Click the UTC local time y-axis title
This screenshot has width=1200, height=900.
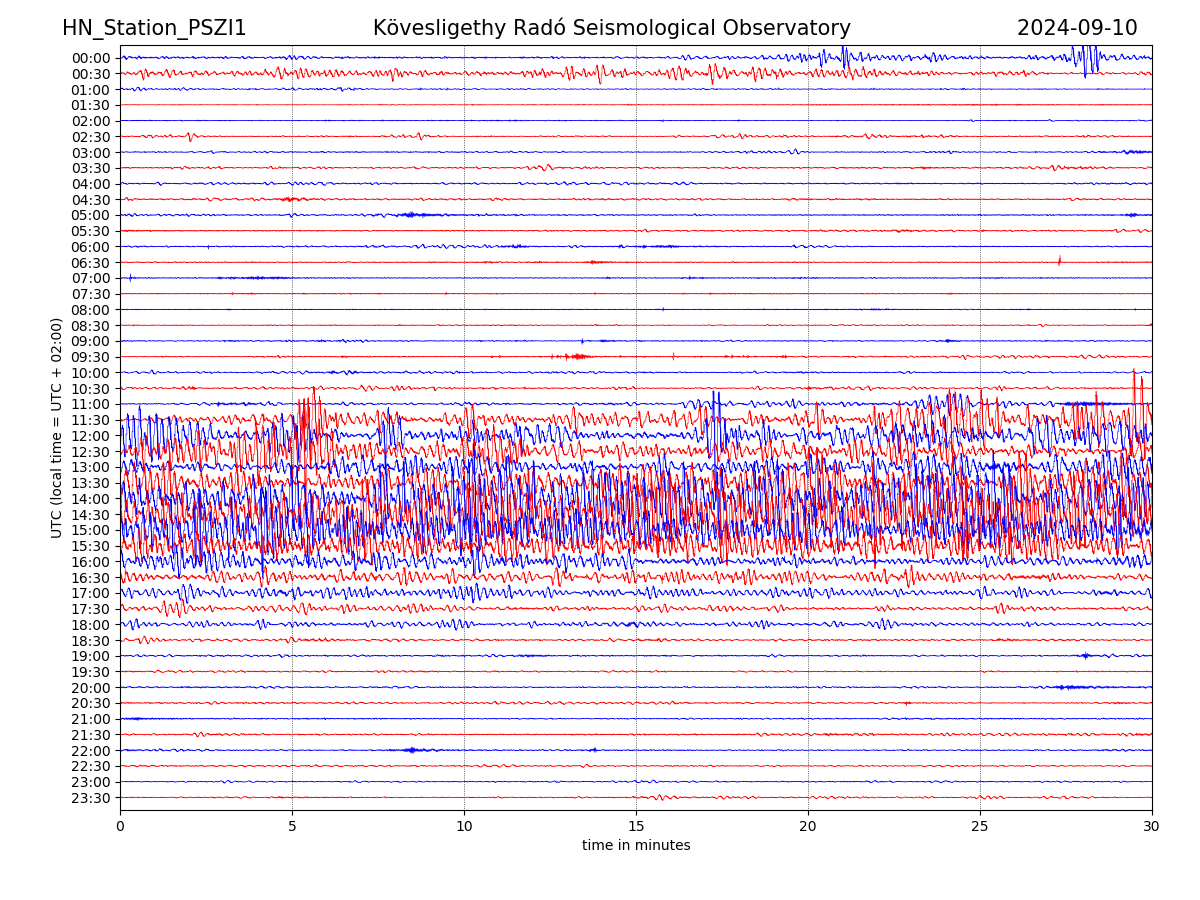(x=57, y=428)
